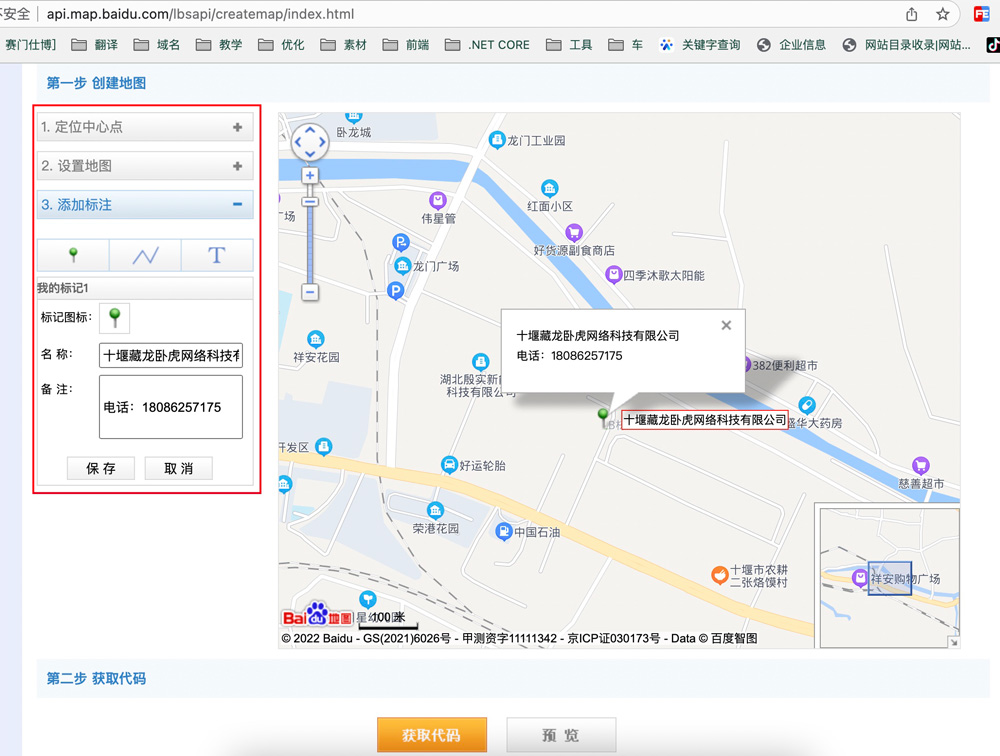Click the 十堰市农耕二张烙馍村 restaurant icon

720,575
